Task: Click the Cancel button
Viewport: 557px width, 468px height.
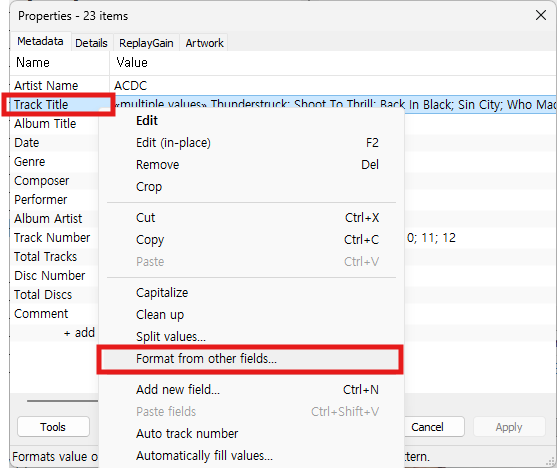Action: pyautogui.click(x=427, y=427)
